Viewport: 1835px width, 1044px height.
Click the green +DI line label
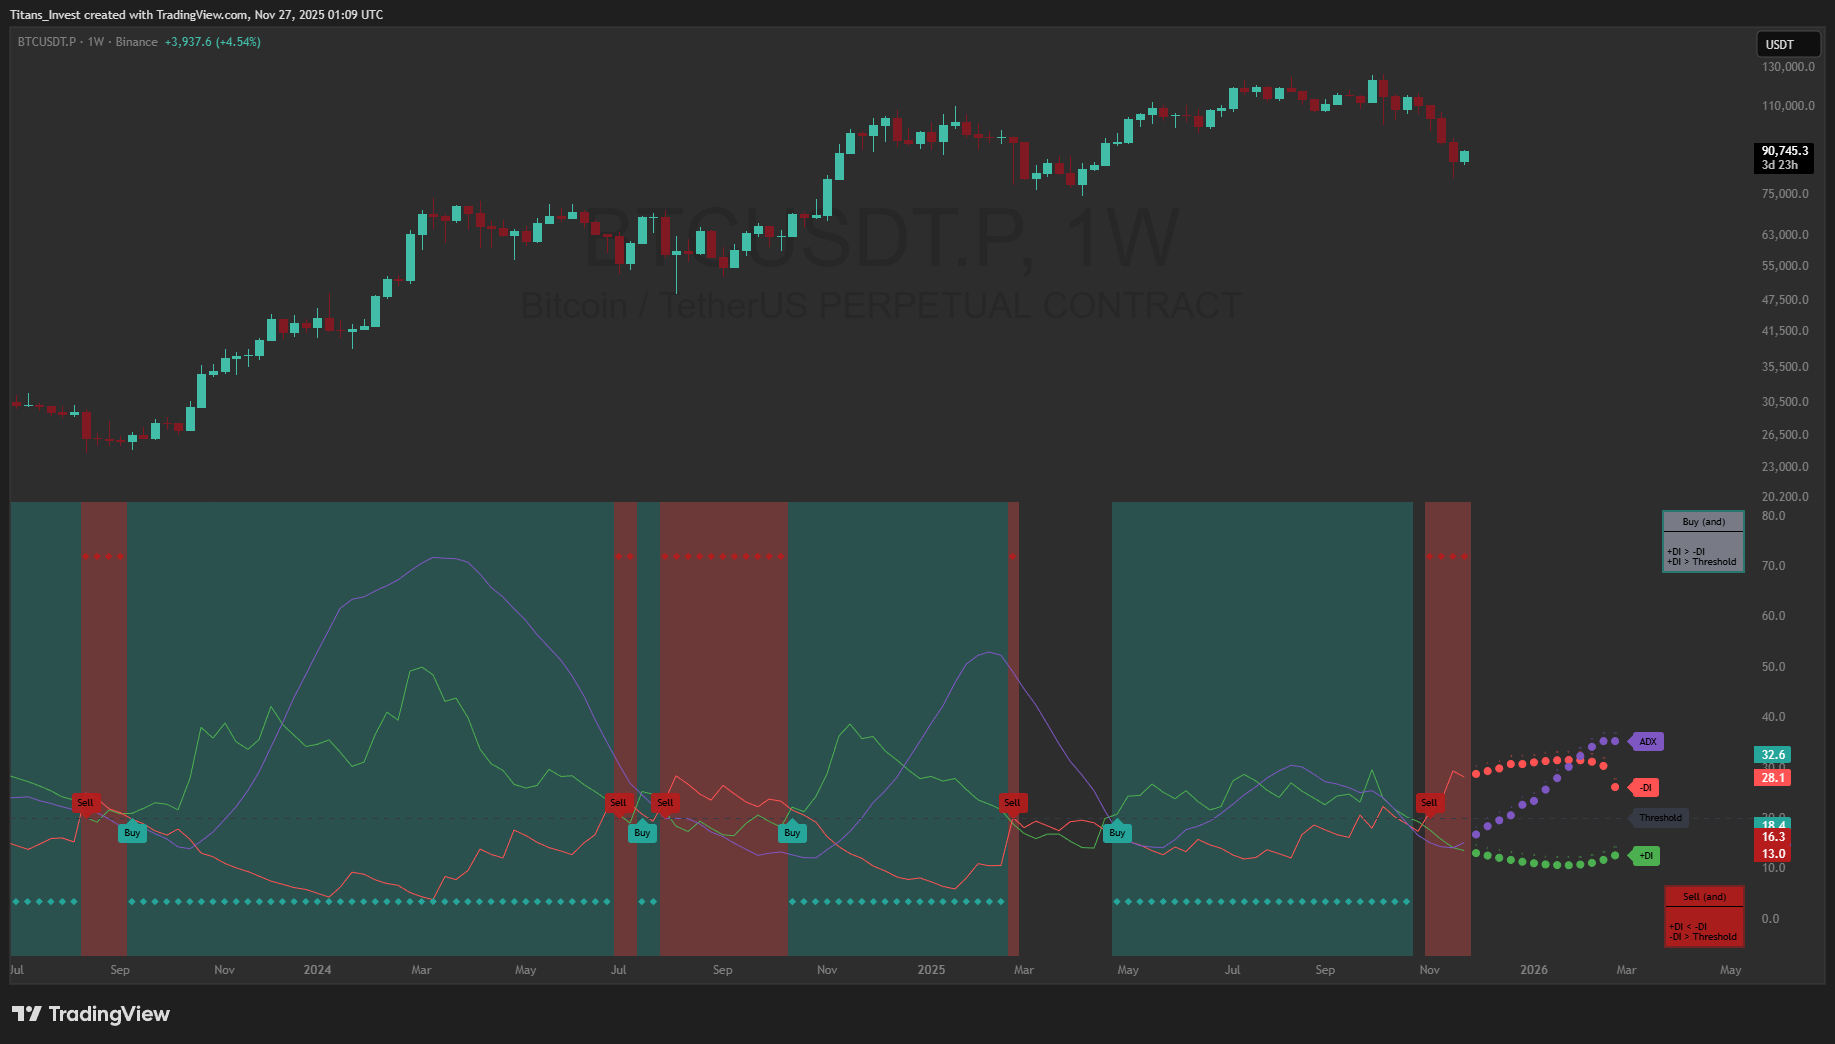[x=1645, y=856]
